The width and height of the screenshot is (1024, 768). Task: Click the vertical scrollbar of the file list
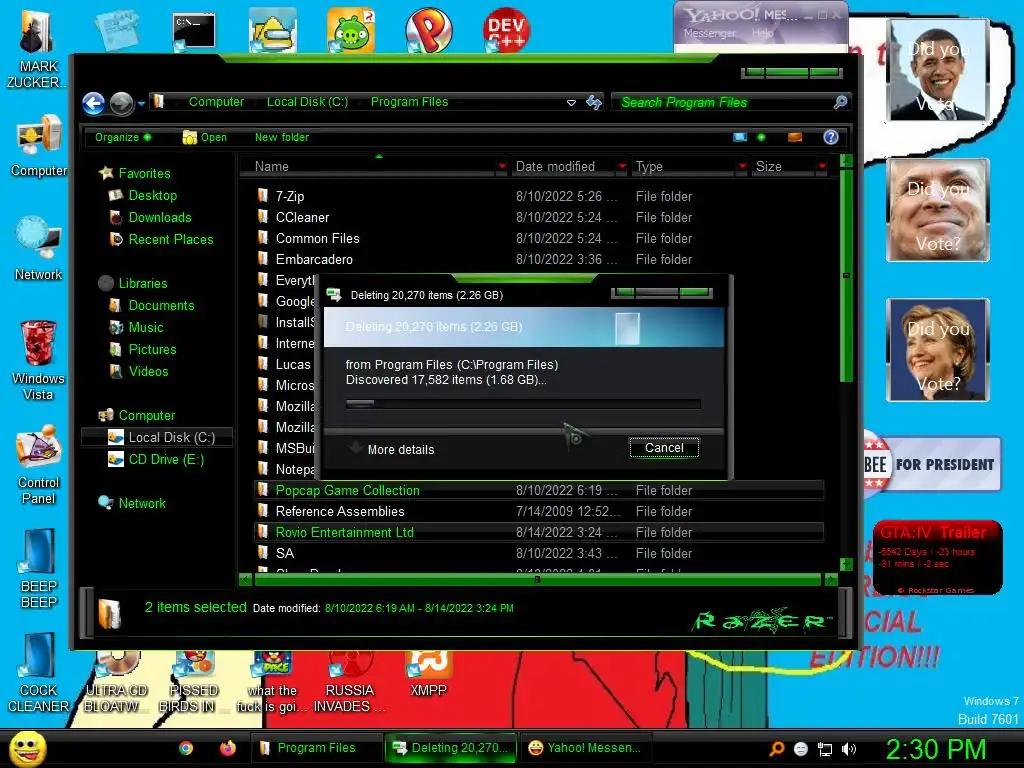pos(846,276)
